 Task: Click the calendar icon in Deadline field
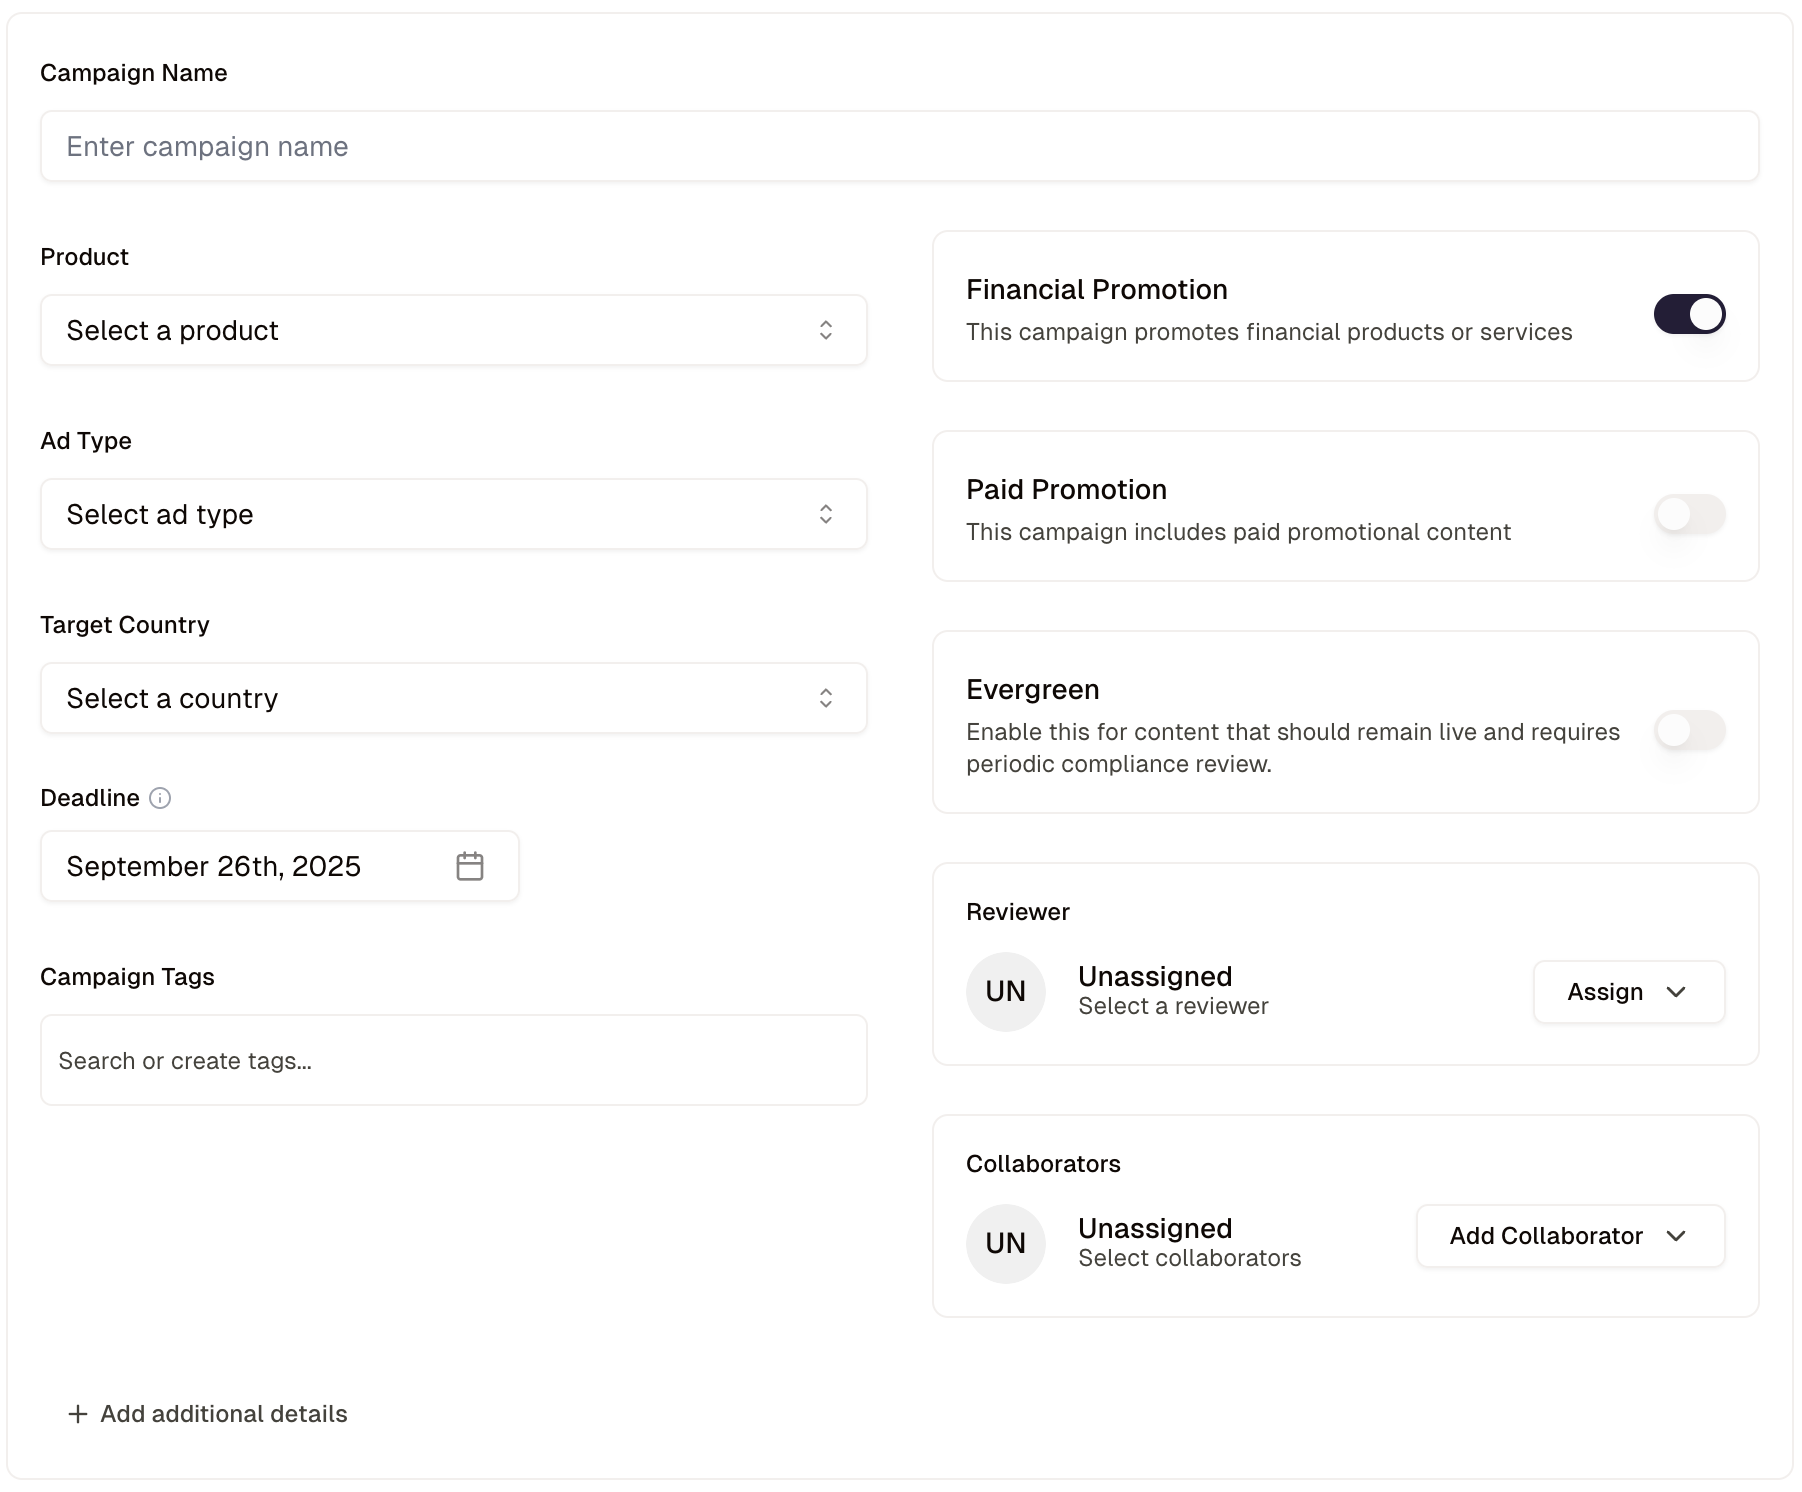[x=470, y=866]
